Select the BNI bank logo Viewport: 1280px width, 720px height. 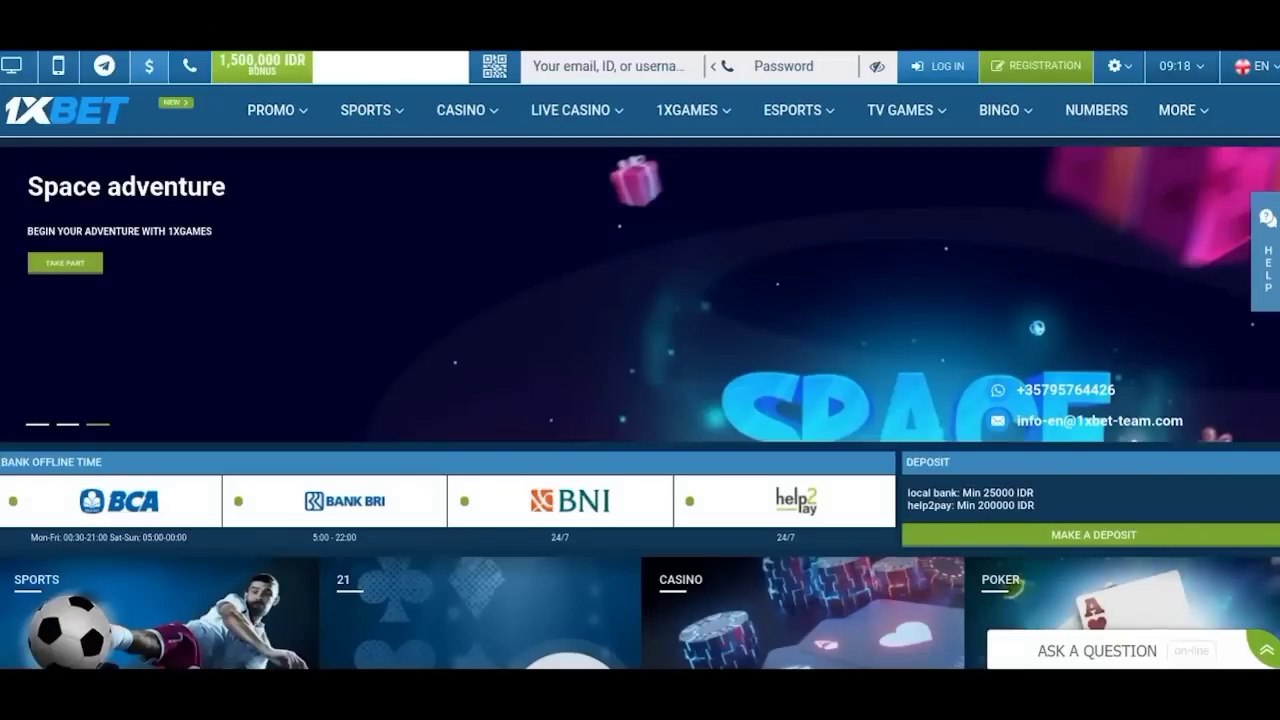click(570, 501)
